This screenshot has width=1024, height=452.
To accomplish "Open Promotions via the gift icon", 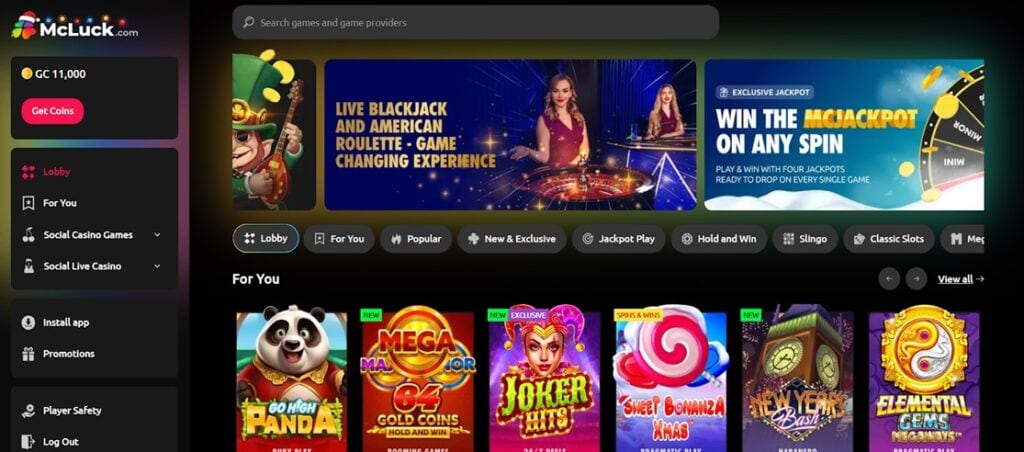I will [x=28, y=353].
